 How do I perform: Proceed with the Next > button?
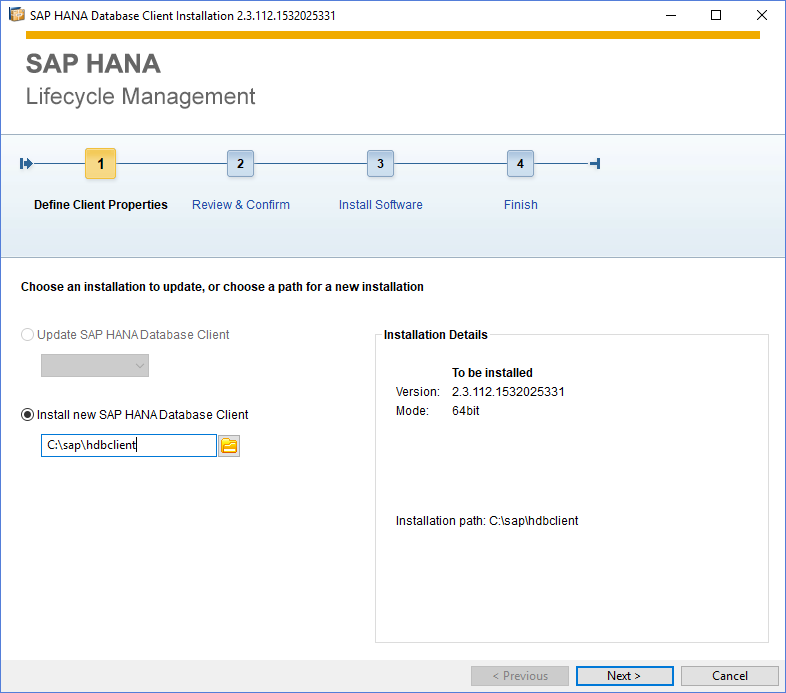(625, 676)
